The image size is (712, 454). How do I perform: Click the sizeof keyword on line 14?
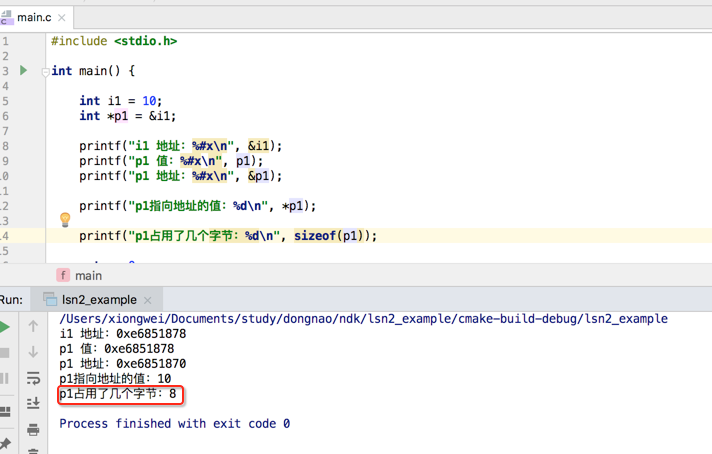point(315,236)
